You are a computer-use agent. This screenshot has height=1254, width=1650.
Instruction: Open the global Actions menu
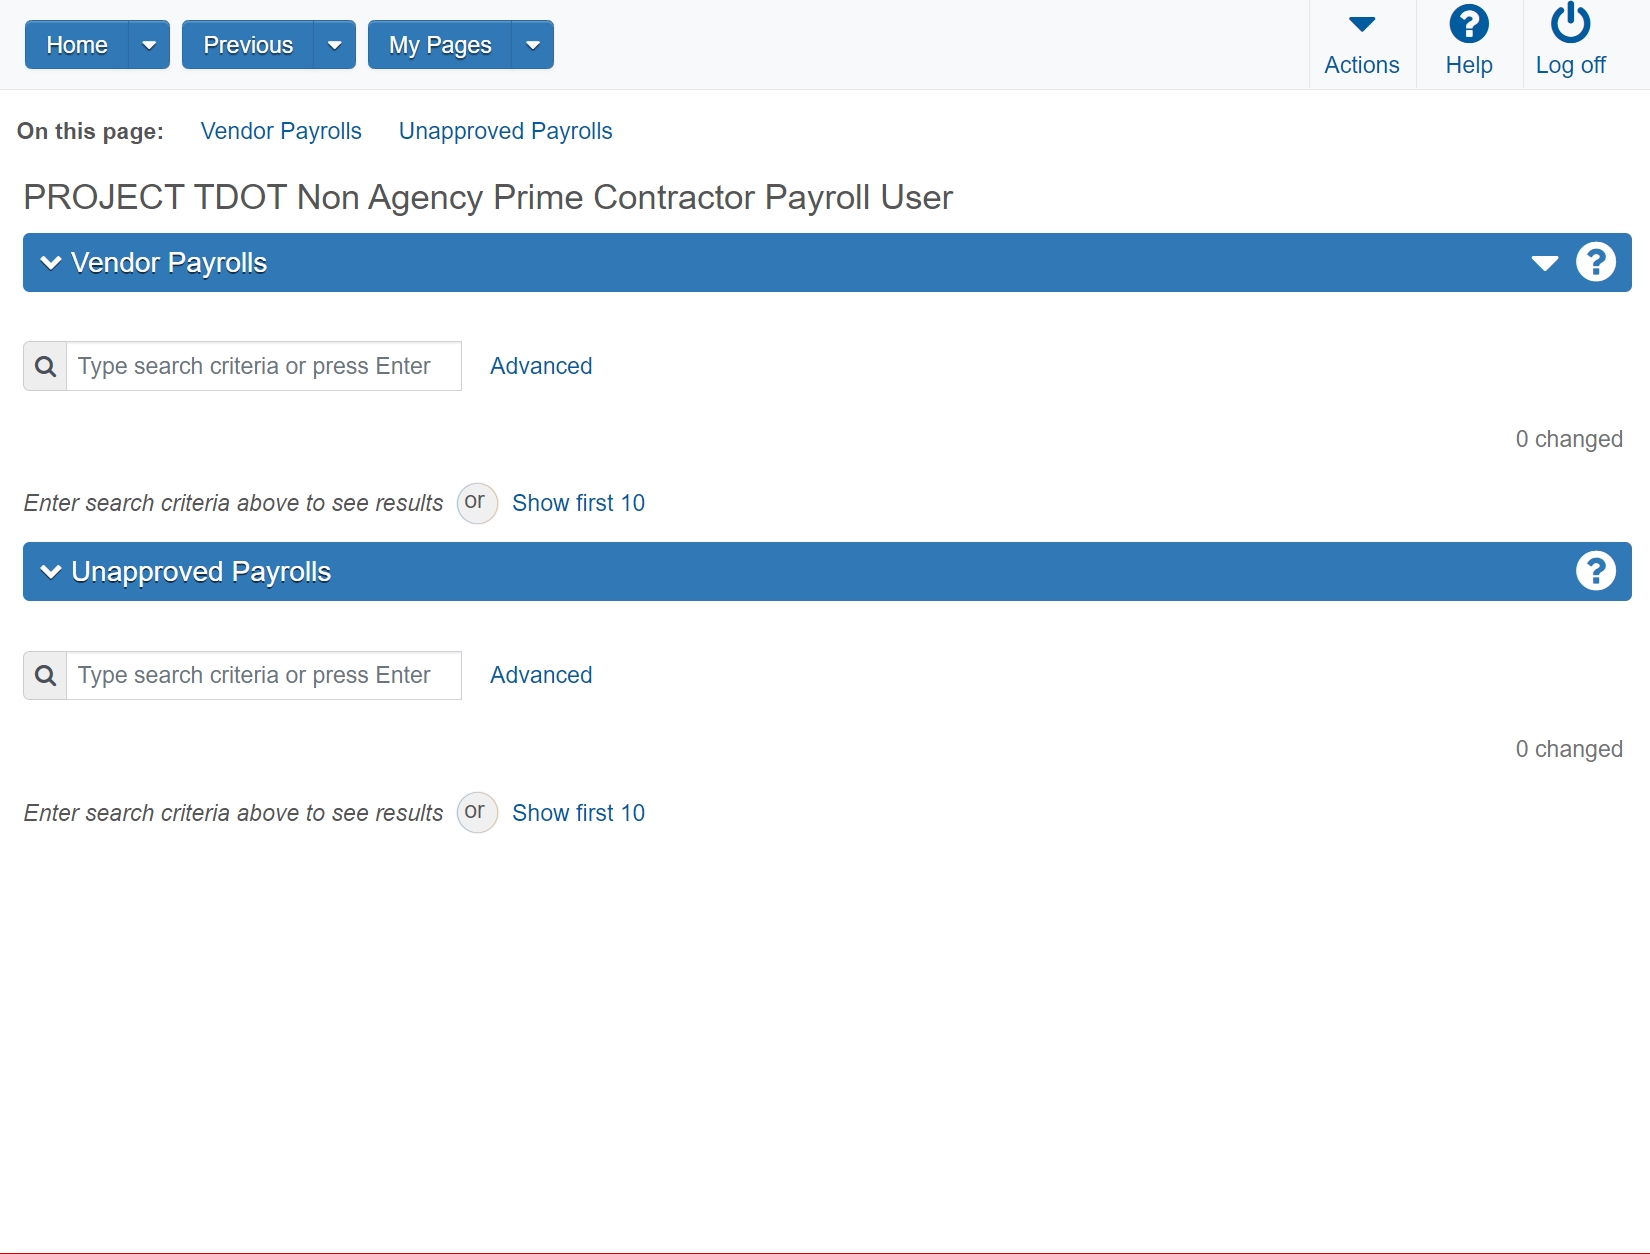point(1362,45)
